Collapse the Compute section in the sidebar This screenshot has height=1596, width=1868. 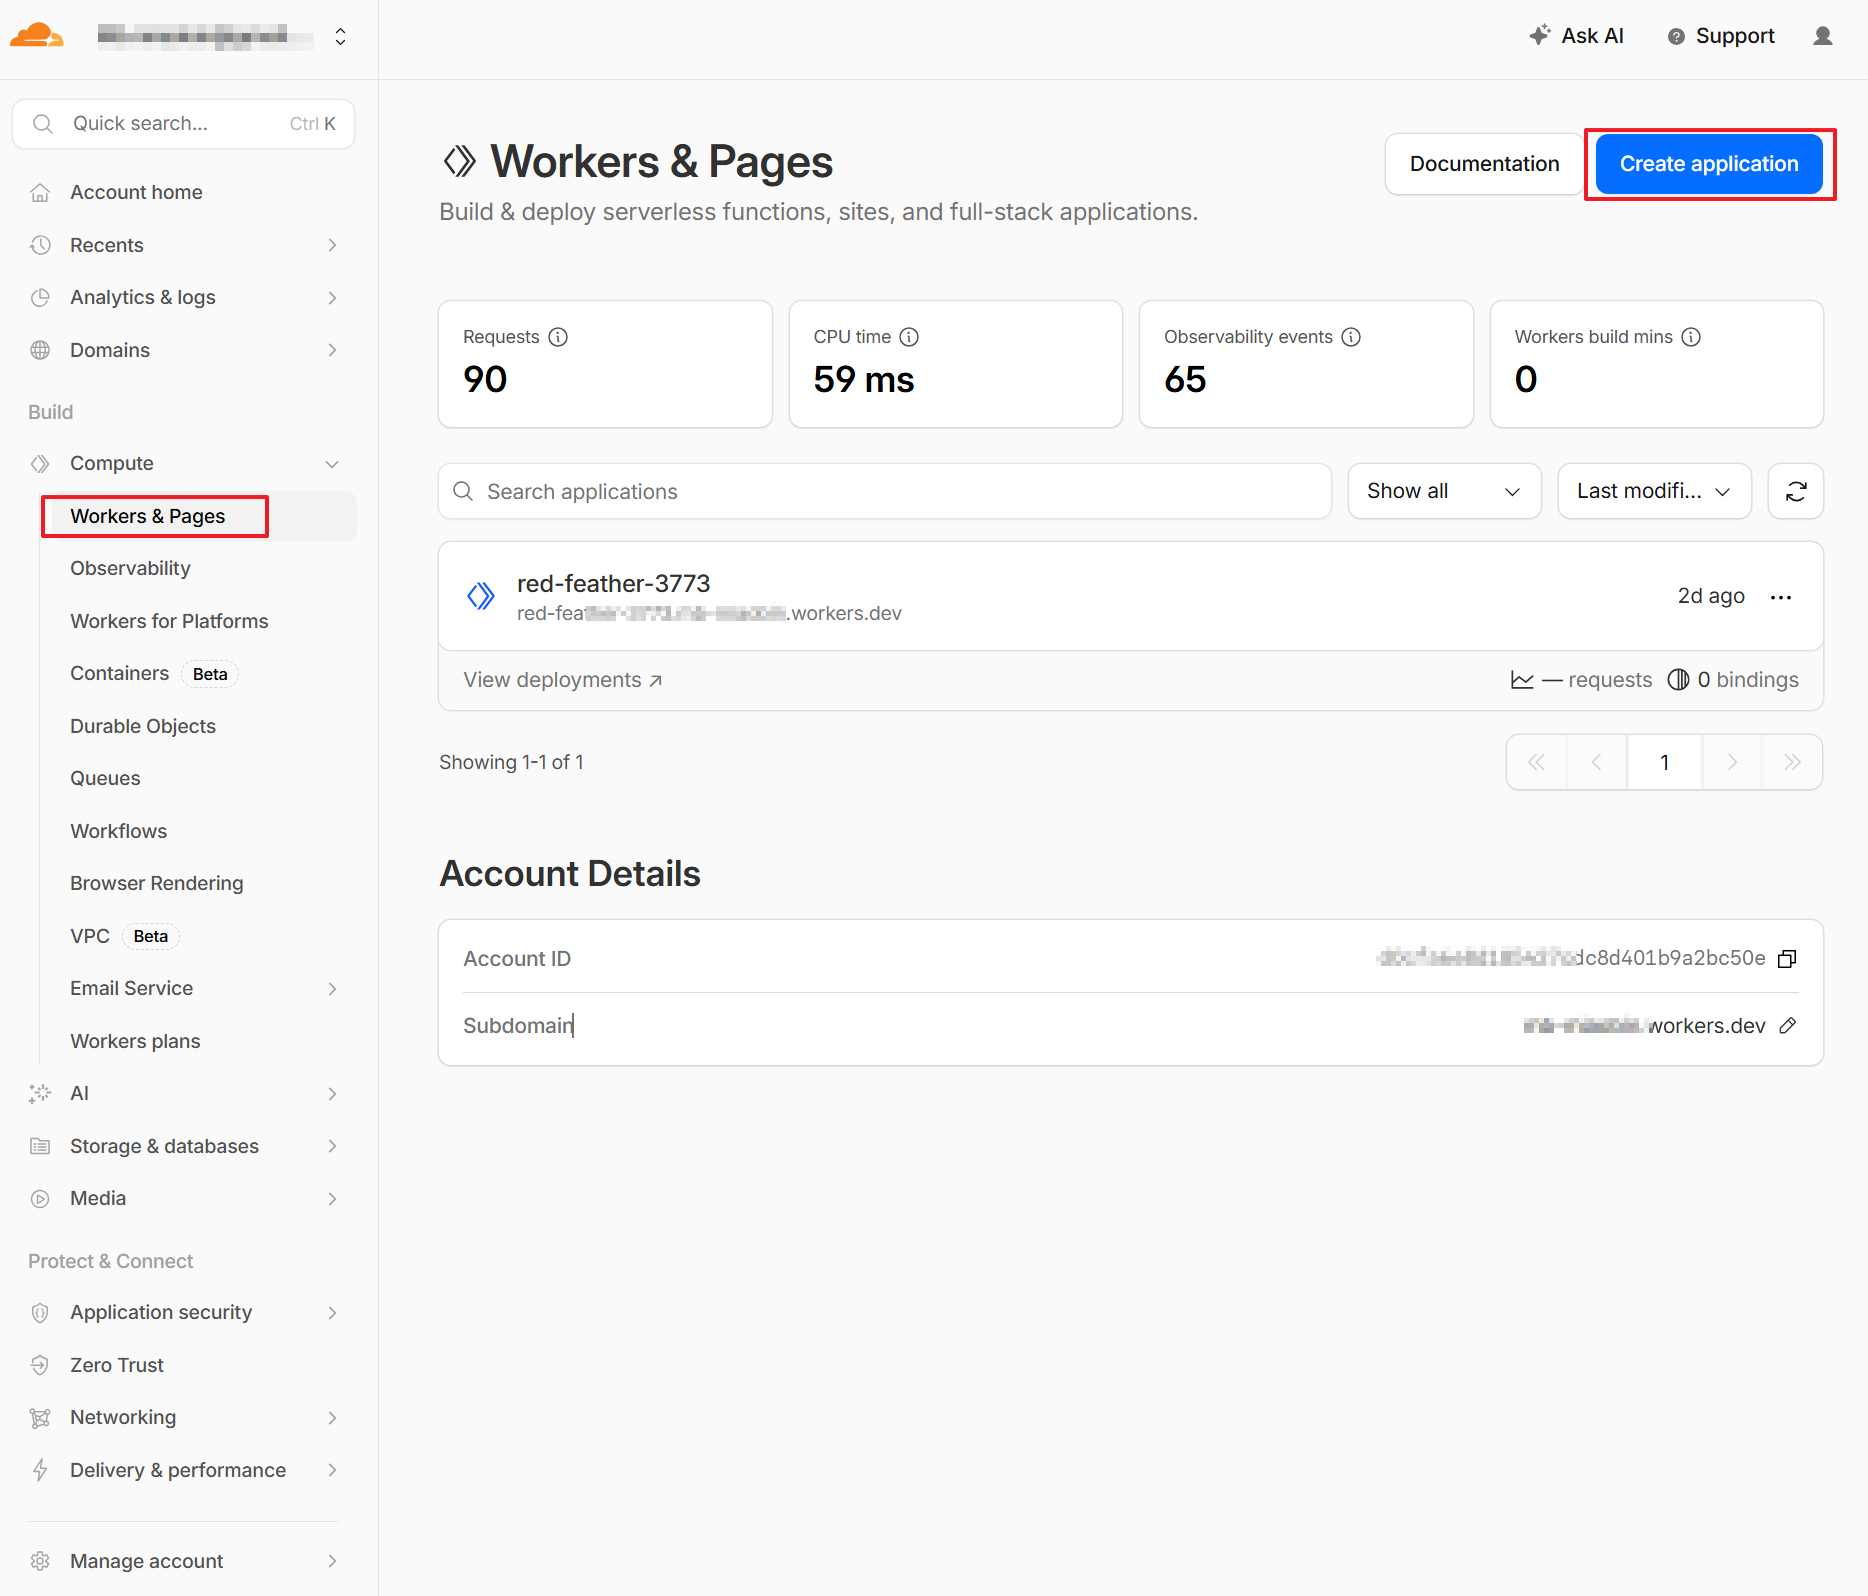331,463
